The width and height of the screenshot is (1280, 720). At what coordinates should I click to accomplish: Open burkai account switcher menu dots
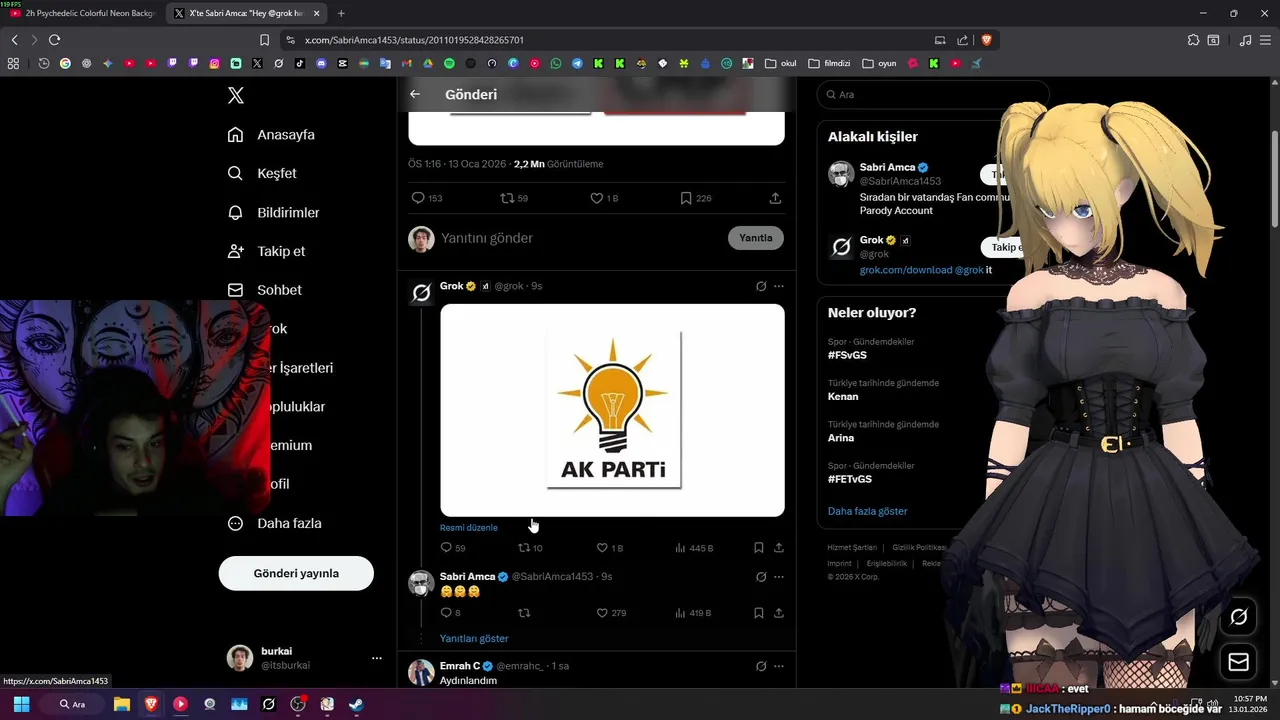click(x=377, y=658)
